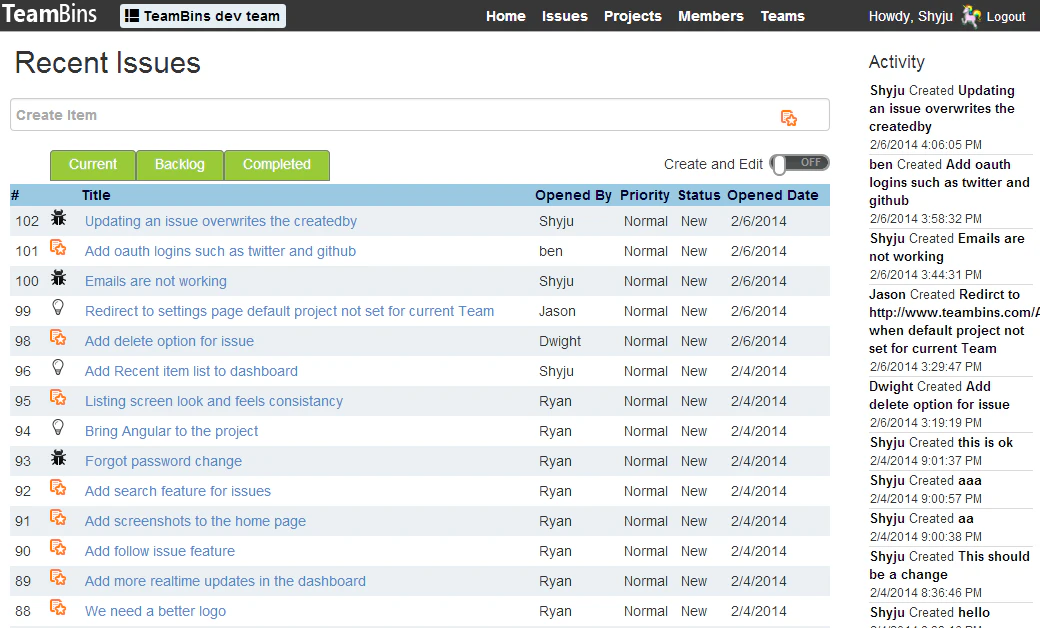Click 'ben' in Opened By for issue 101
Viewport: 1040px width, 628px height.
click(551, 251)
